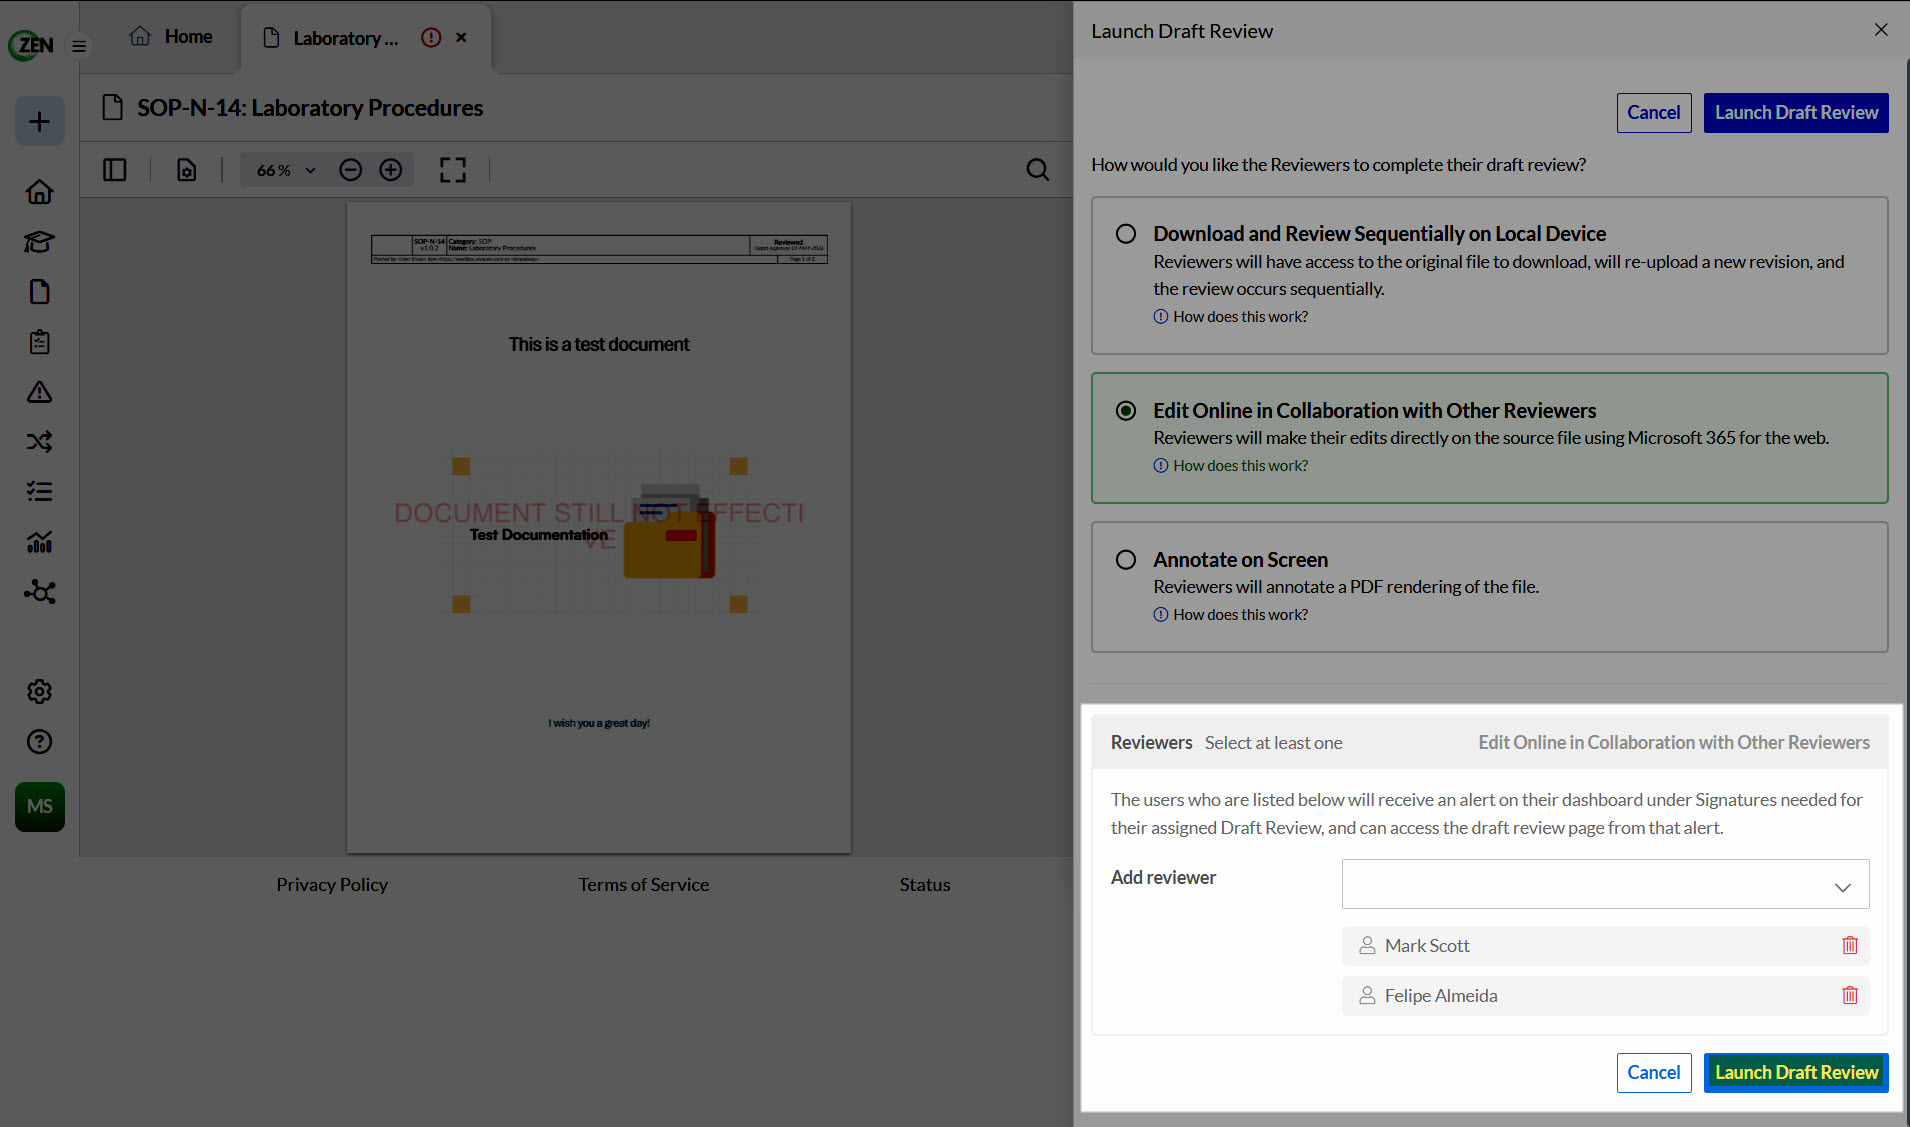Remove reviewer Felipe Almeida with trash icon
Viewport: 1910px width, 1127px height.
1850,996
